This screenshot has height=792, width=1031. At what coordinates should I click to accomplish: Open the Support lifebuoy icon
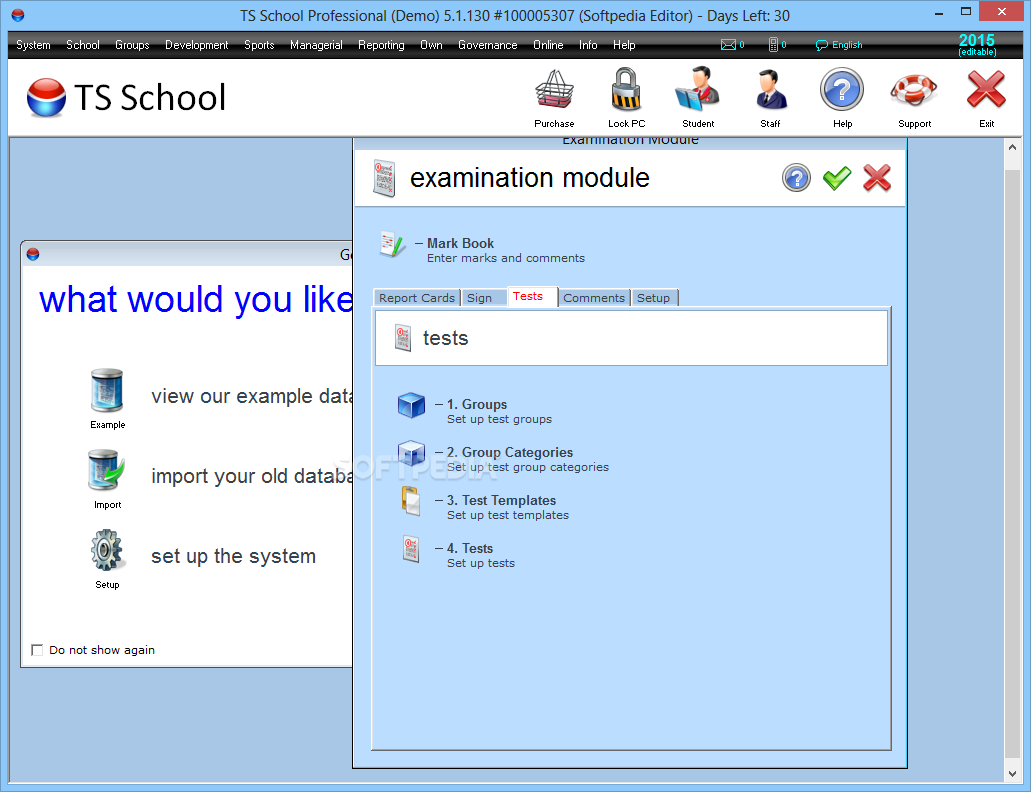(914, 90)
